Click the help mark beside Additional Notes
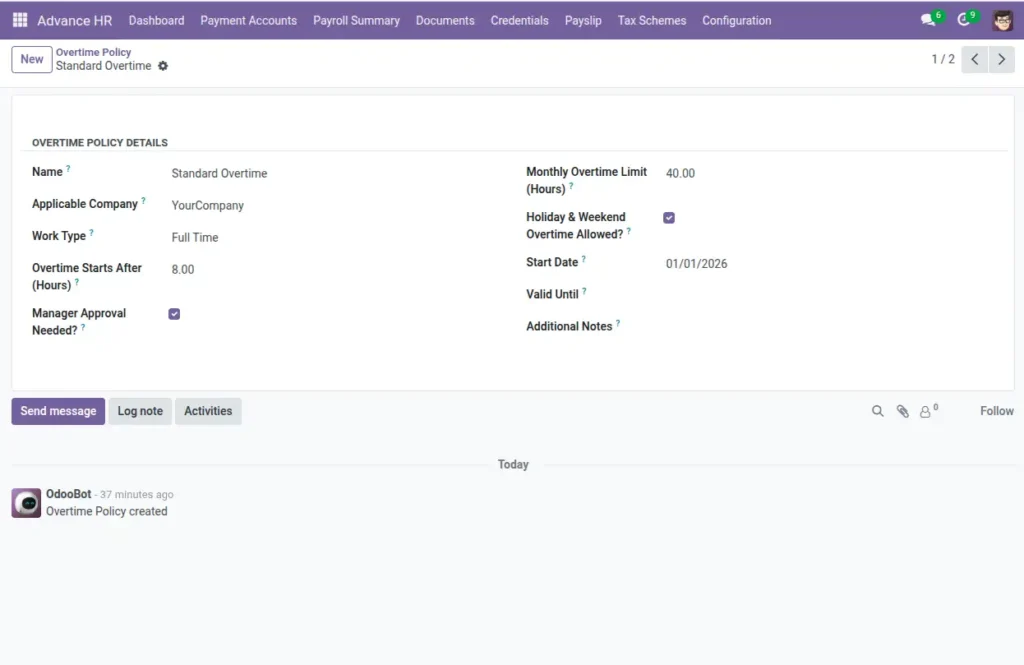 pyautogui.click(x=618, y=323)
